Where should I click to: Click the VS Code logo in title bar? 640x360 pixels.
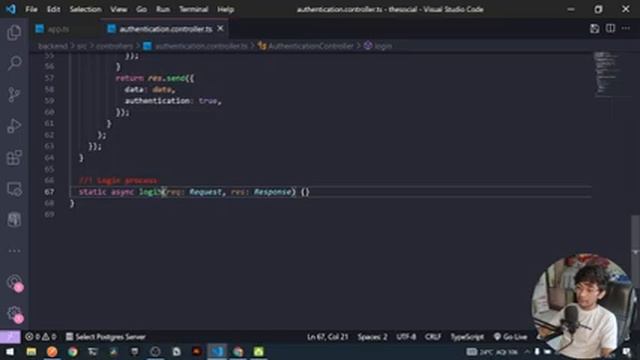(x=11, y=9)
